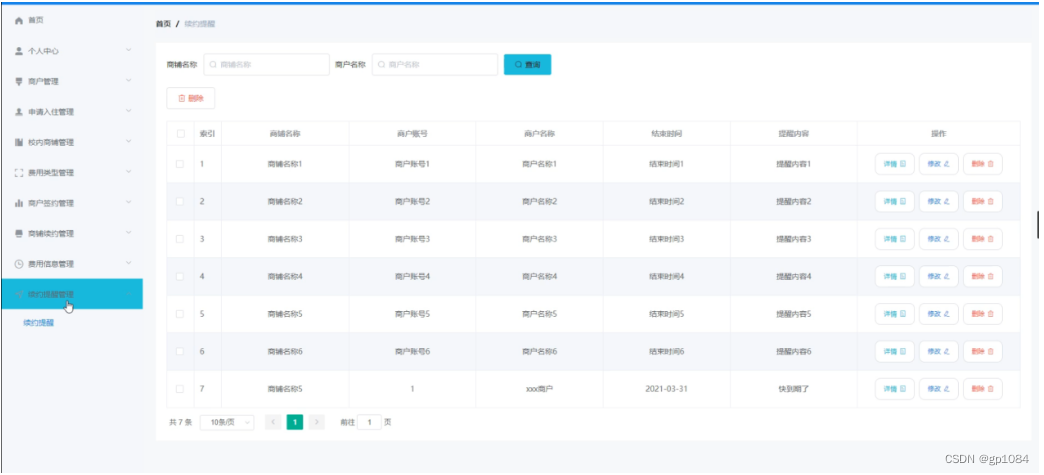Screen dimensions: 1044x475
Task: Click the blue 查询 search button
Action: pyautogui.click(x=527, y=65)
